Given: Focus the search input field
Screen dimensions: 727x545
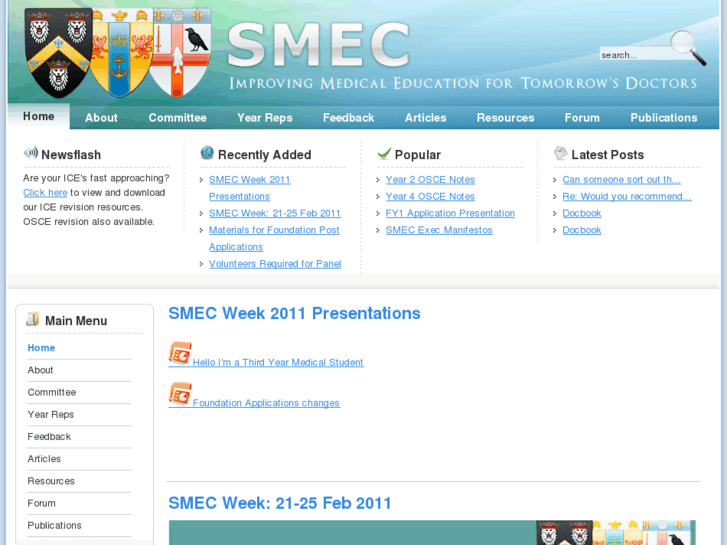Looking at the screenshot, I should coord(635,55).
